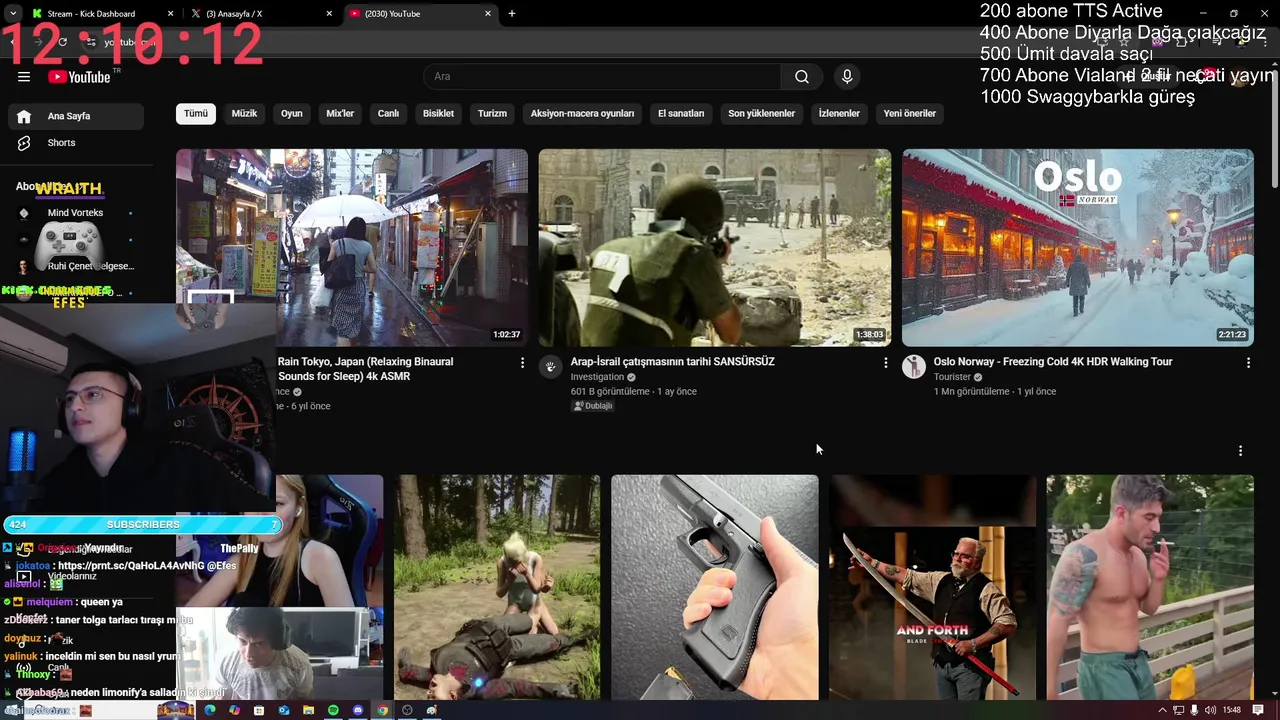Click the YouTube search input field
Image resolution: width=1280 pixels, height=720 pixels.
tap(602, 77)
